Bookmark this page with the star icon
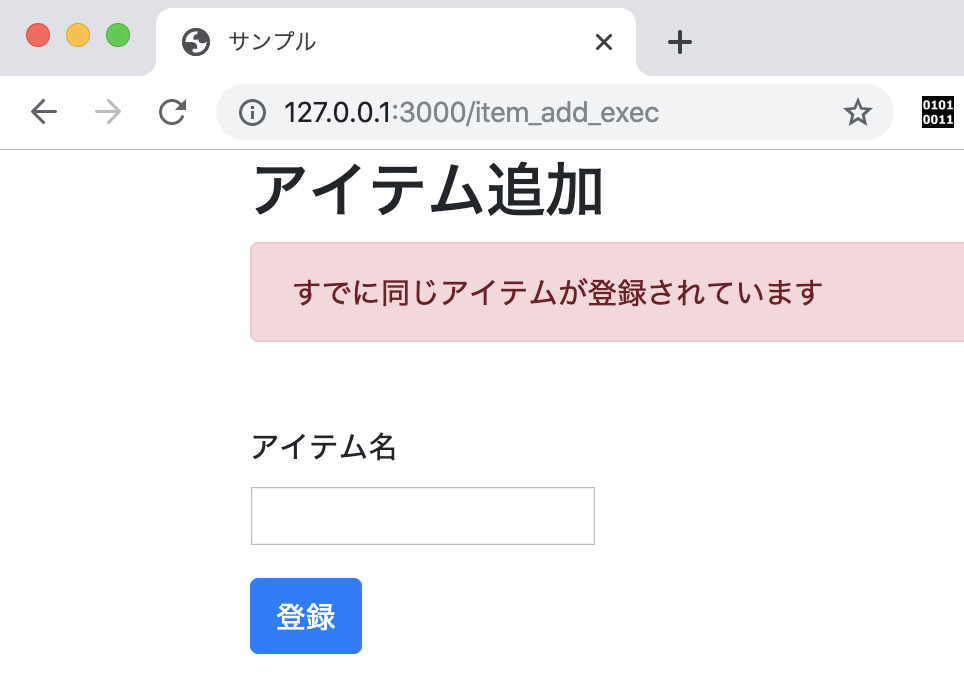Screen dimensions: 964x680 click(x=858, y=112)
